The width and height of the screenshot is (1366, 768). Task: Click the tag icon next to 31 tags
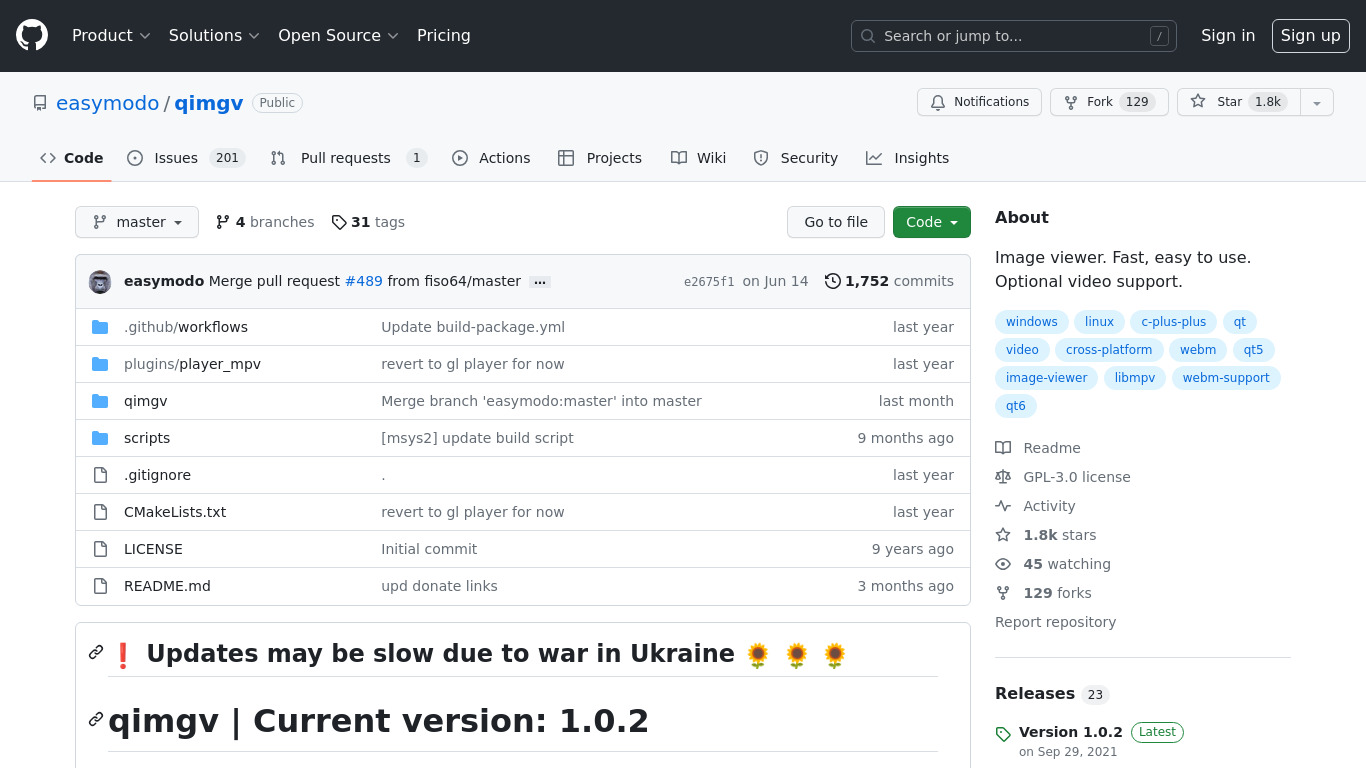point(339,222)
